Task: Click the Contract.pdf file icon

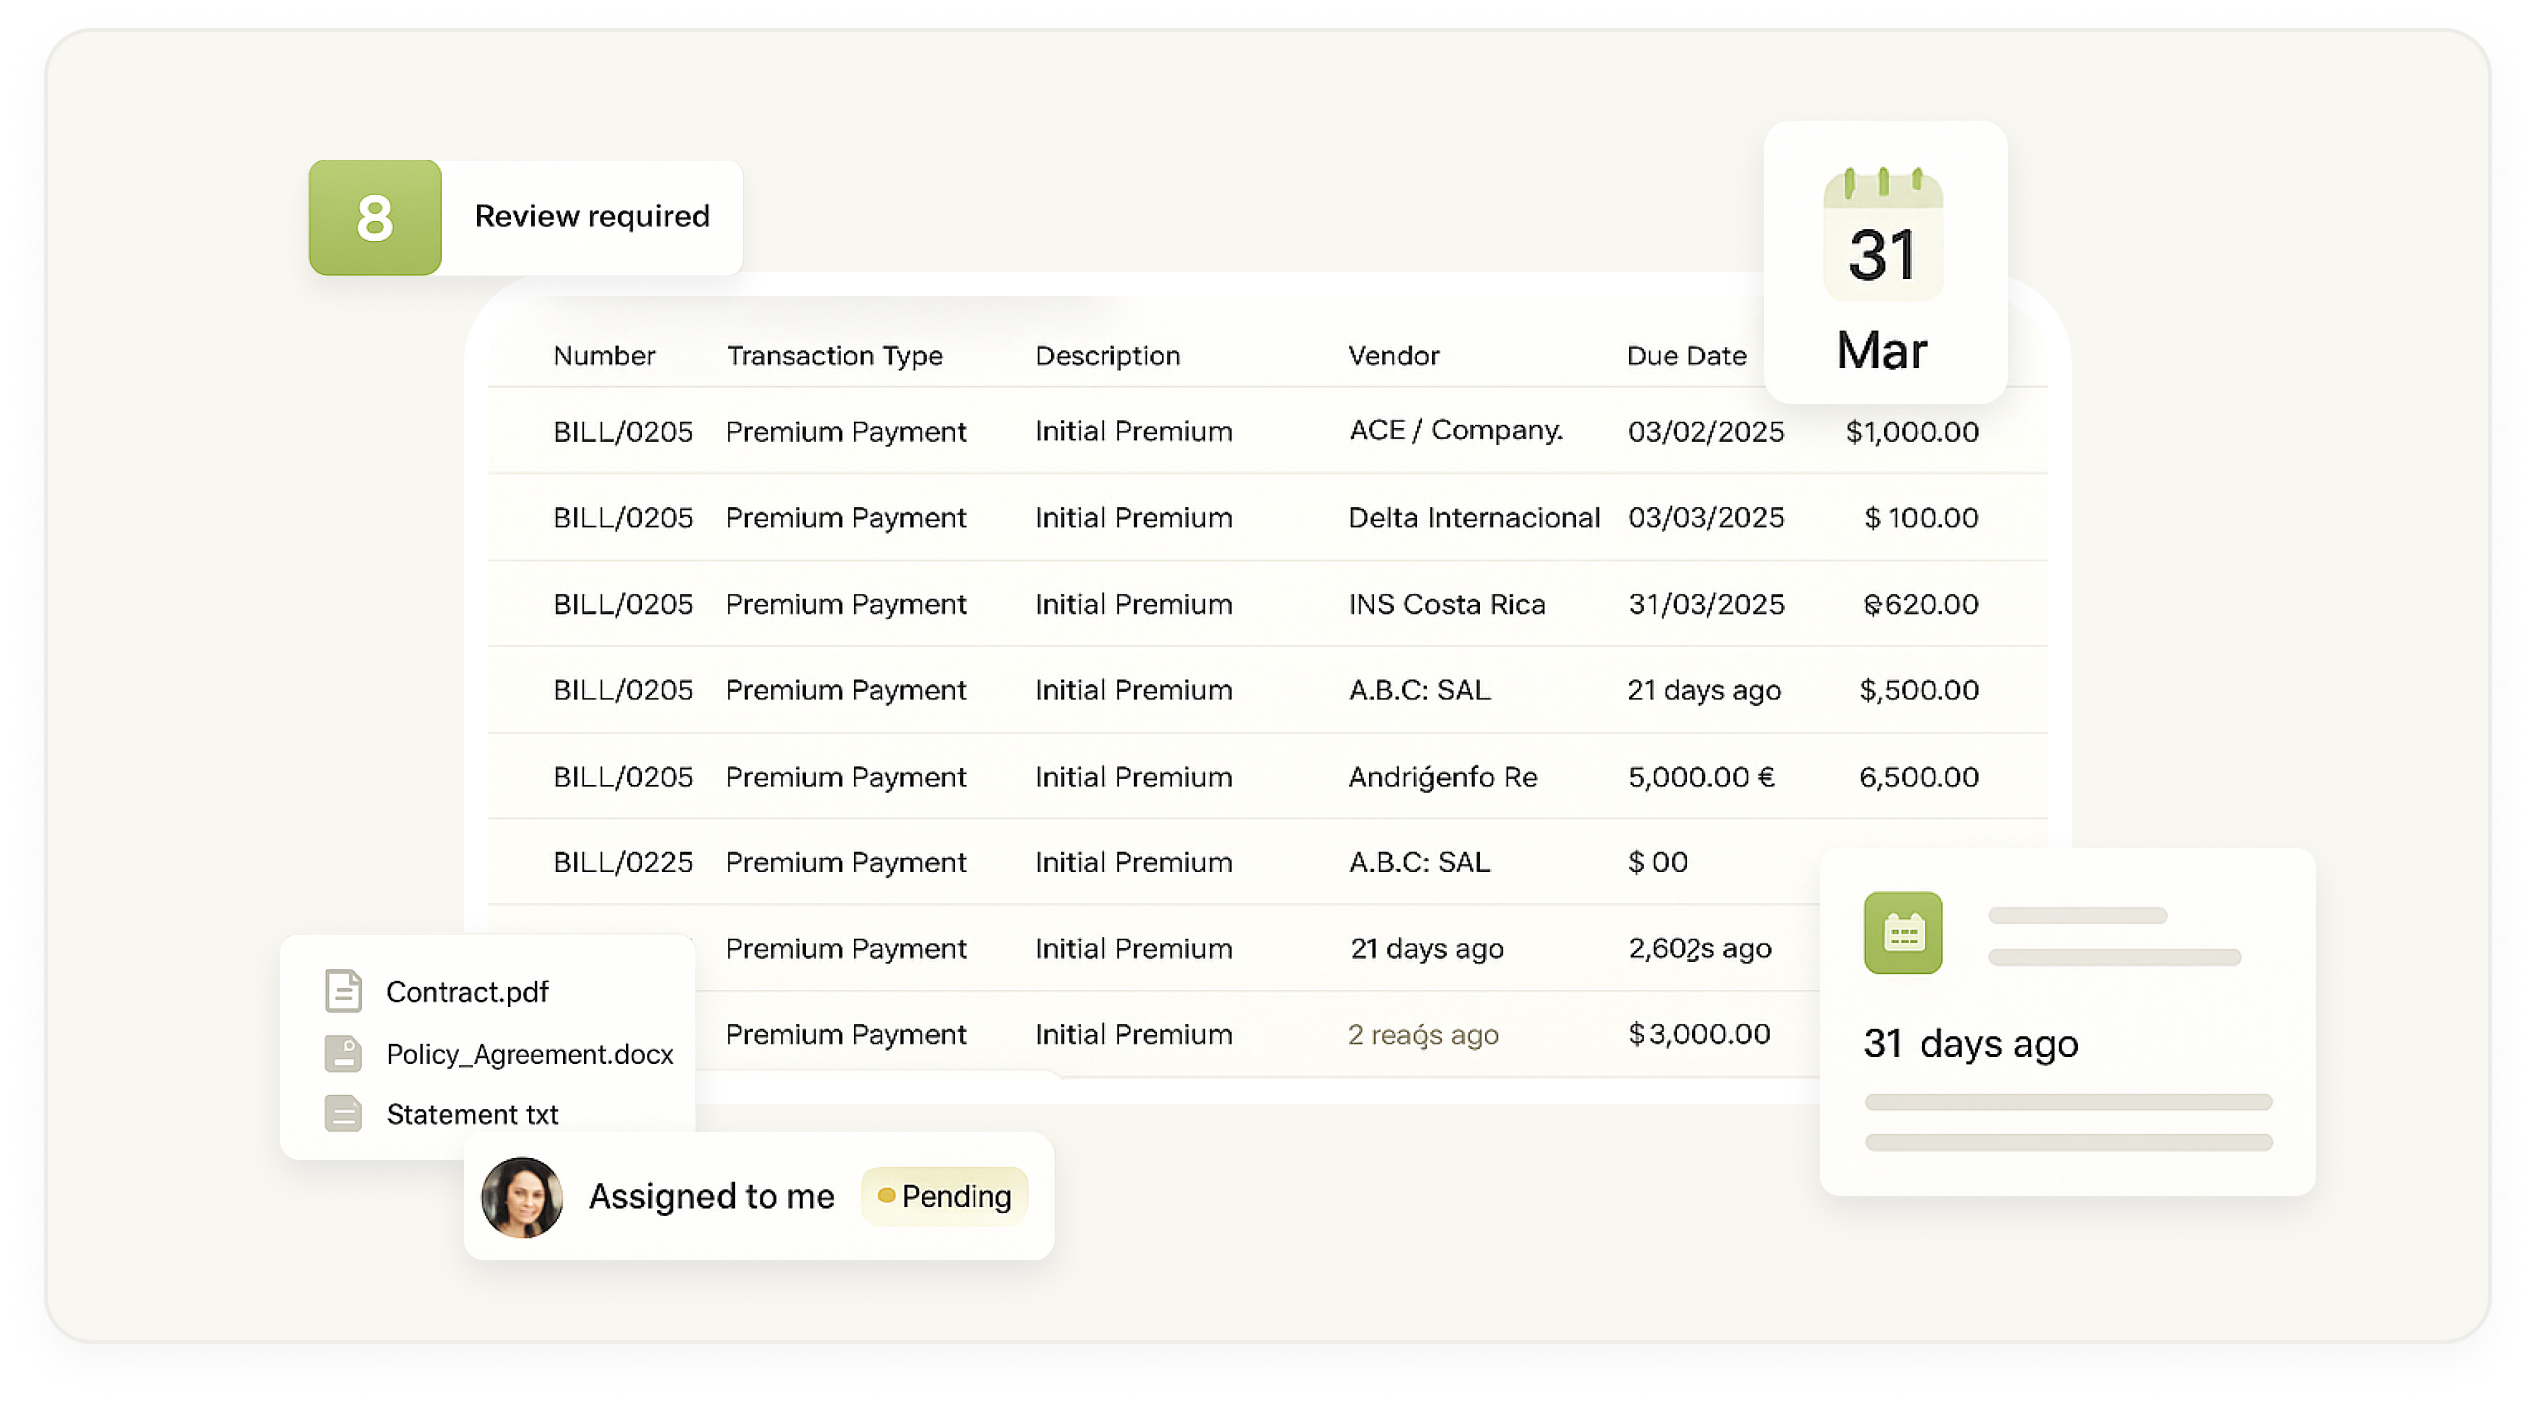Action: 343,991
